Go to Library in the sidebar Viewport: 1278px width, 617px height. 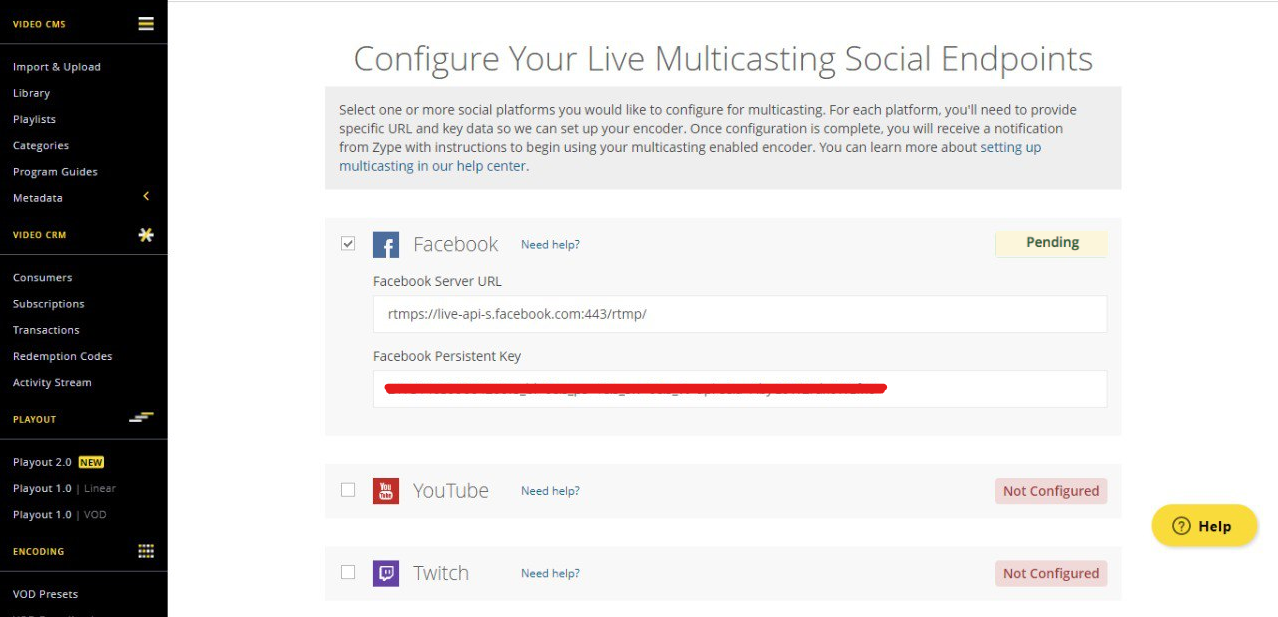click(x=31, y=93)
